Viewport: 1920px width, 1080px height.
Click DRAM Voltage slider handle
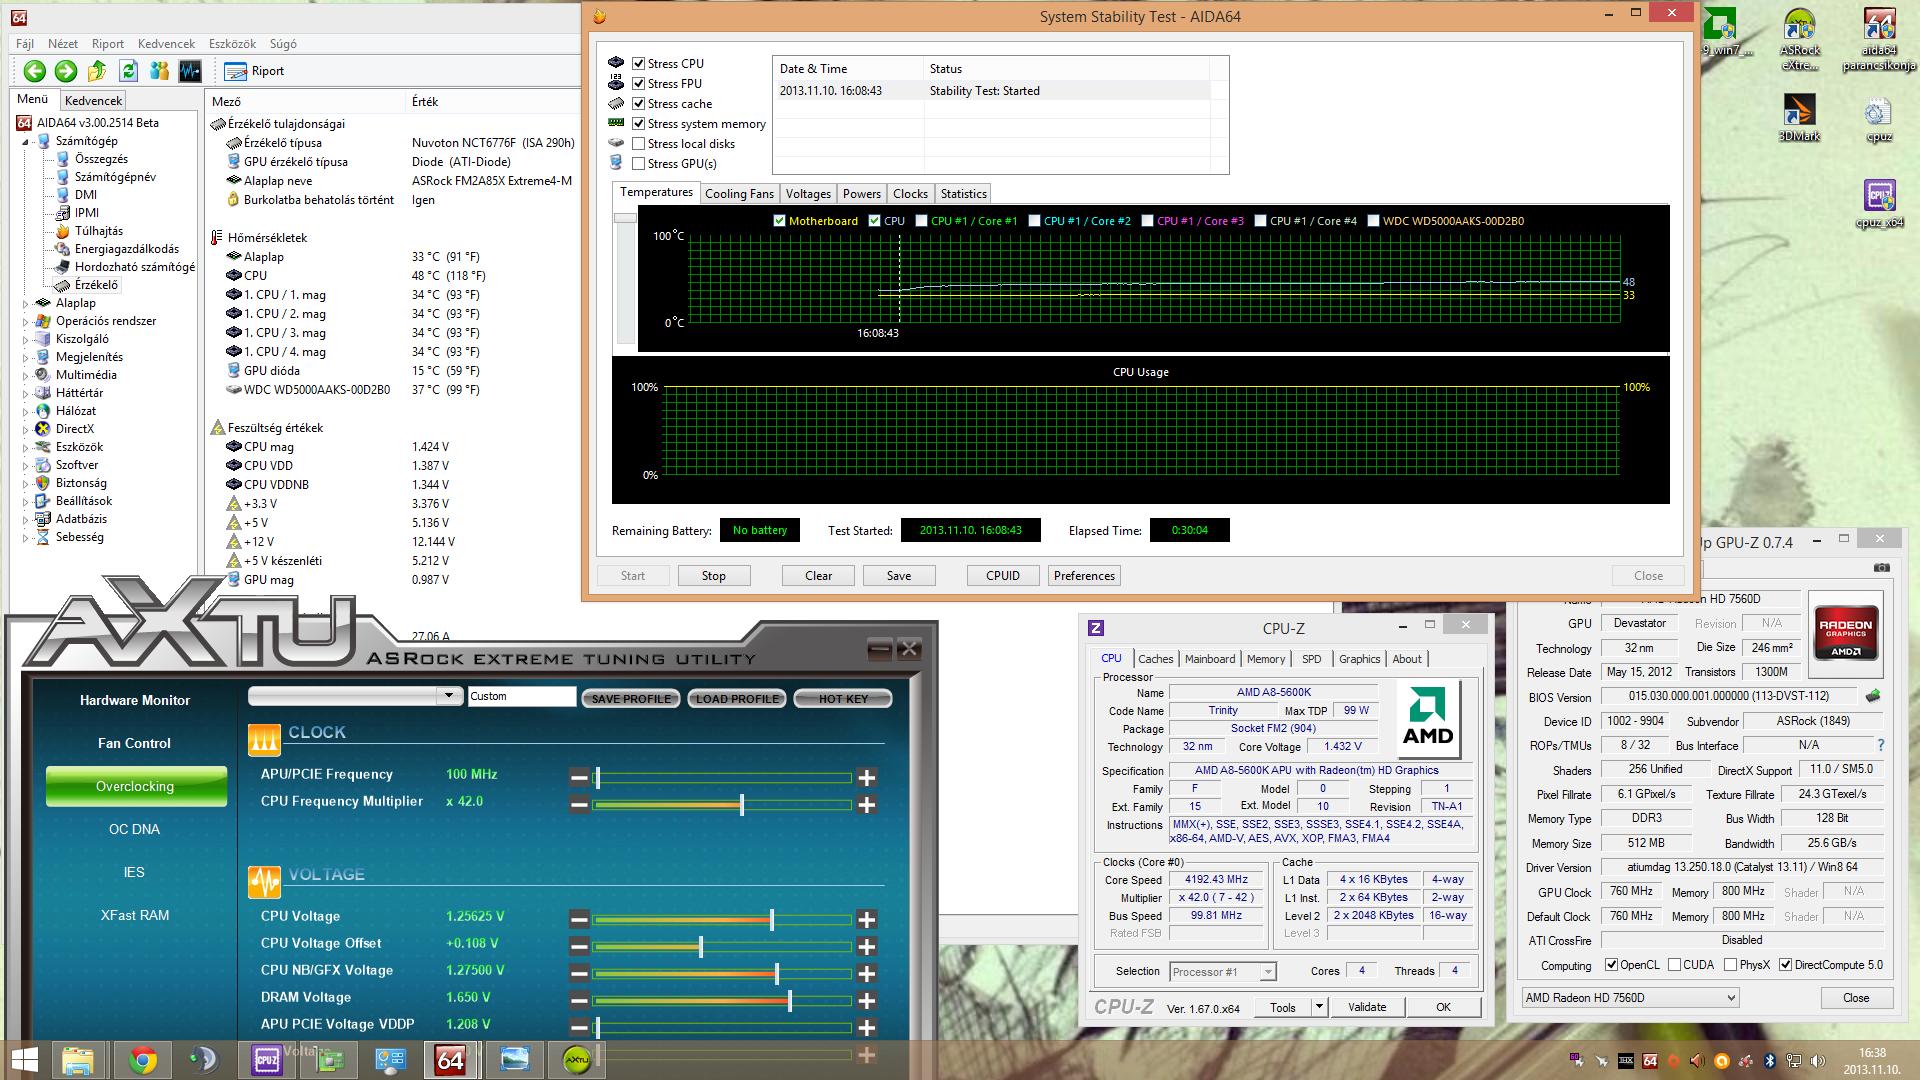789,1000
